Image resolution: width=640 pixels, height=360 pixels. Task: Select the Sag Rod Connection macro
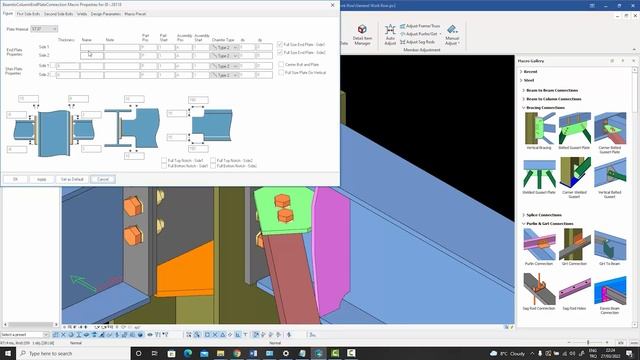[539, 292]
